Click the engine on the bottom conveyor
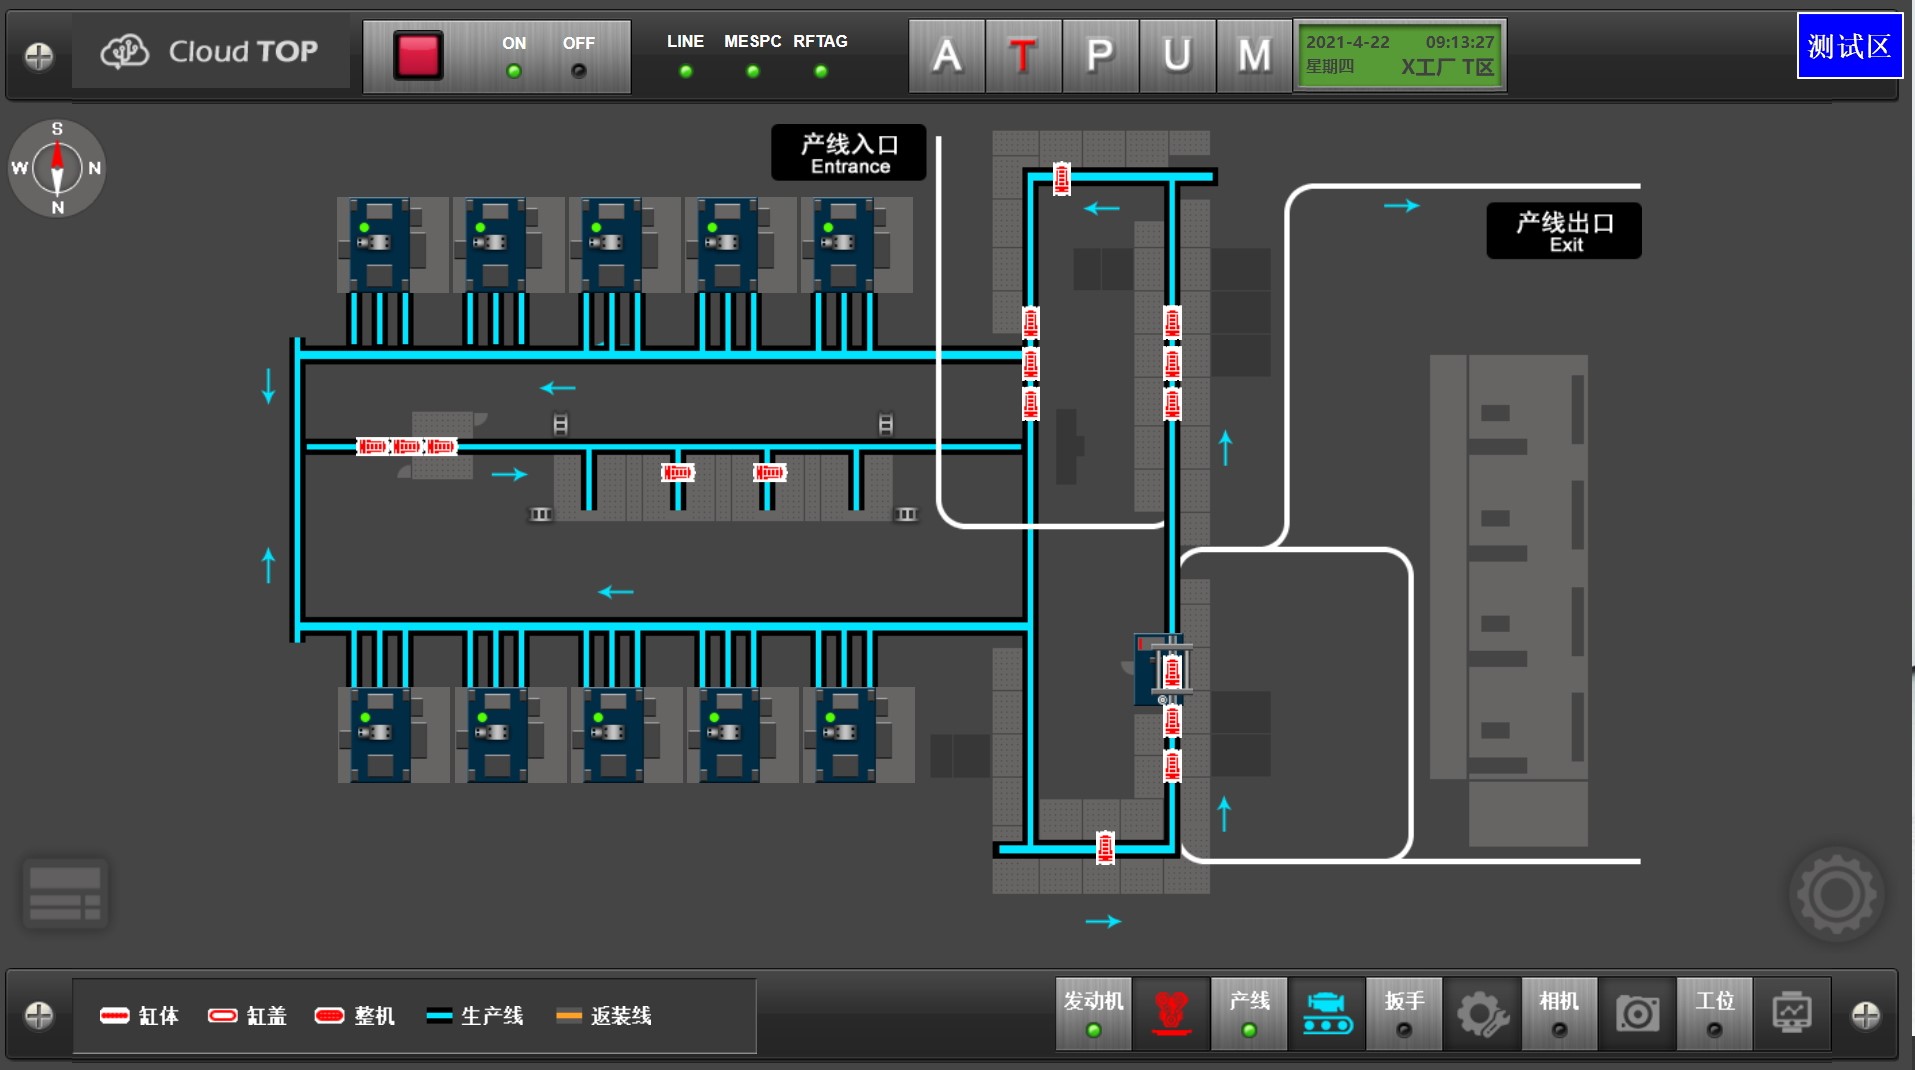The image size is (1915, 1070). (x=1105, y=848)
